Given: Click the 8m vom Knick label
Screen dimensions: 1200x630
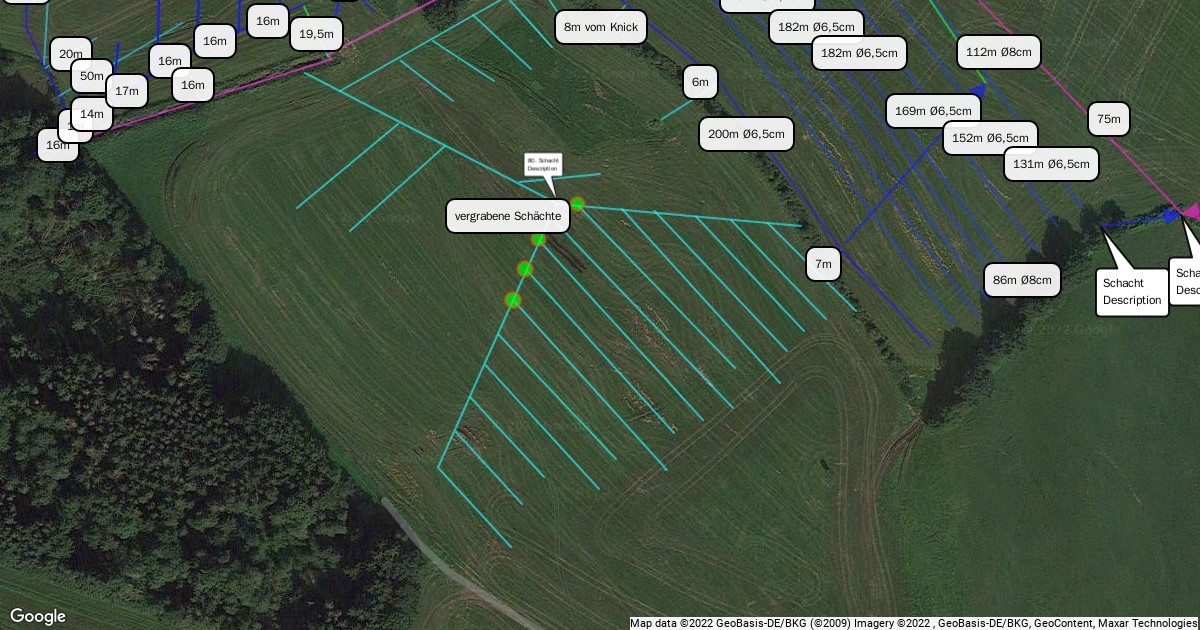Looking at the screenshot, I should (x=601, y=26).
